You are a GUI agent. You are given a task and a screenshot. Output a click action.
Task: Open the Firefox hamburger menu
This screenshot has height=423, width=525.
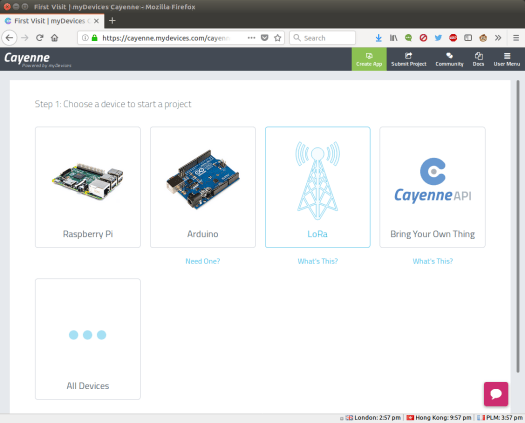[x=516, y=38]
